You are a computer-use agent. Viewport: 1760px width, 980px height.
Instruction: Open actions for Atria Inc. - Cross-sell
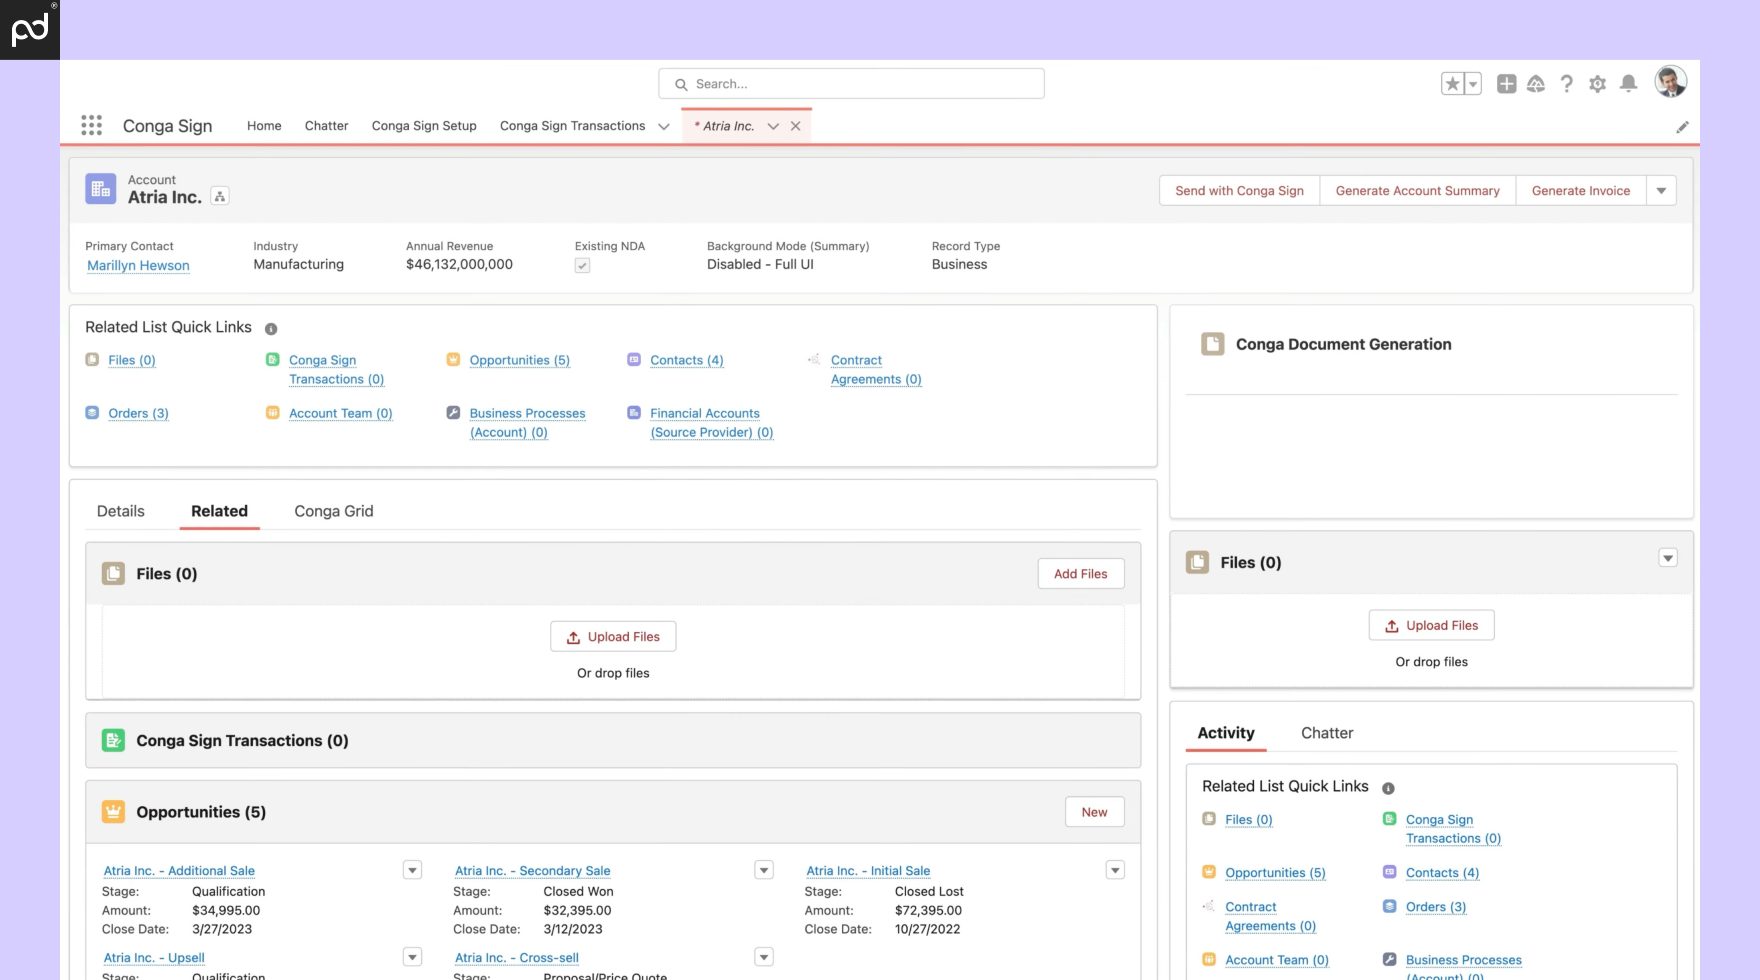(x=764, y=957)
